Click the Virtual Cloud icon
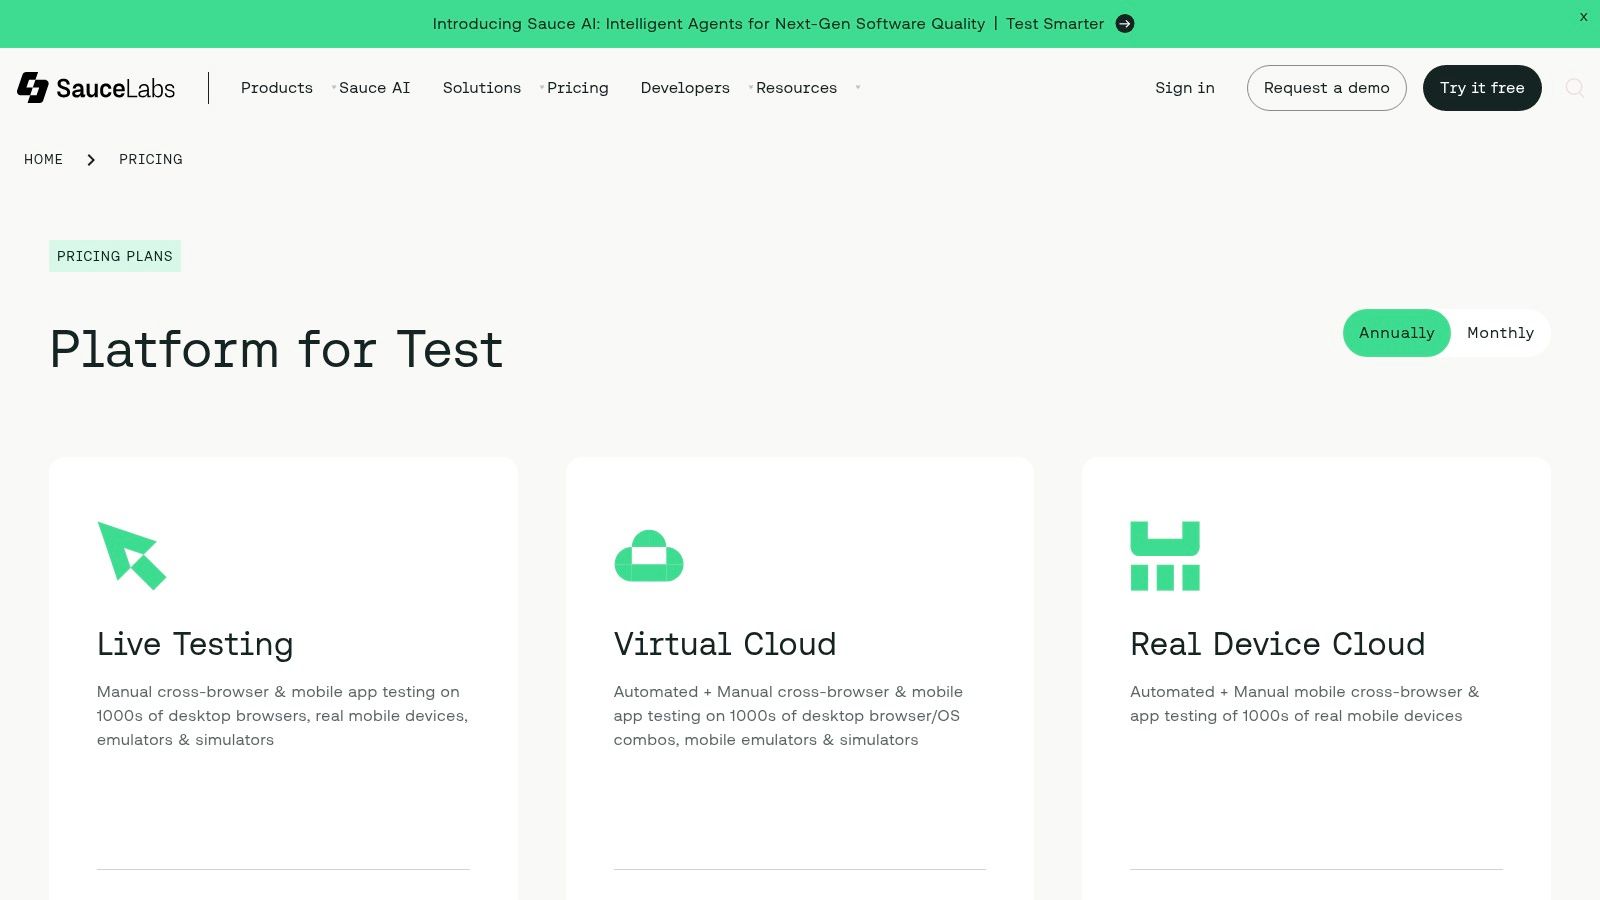Screen dimensions: 1600x900 (648, 556)
